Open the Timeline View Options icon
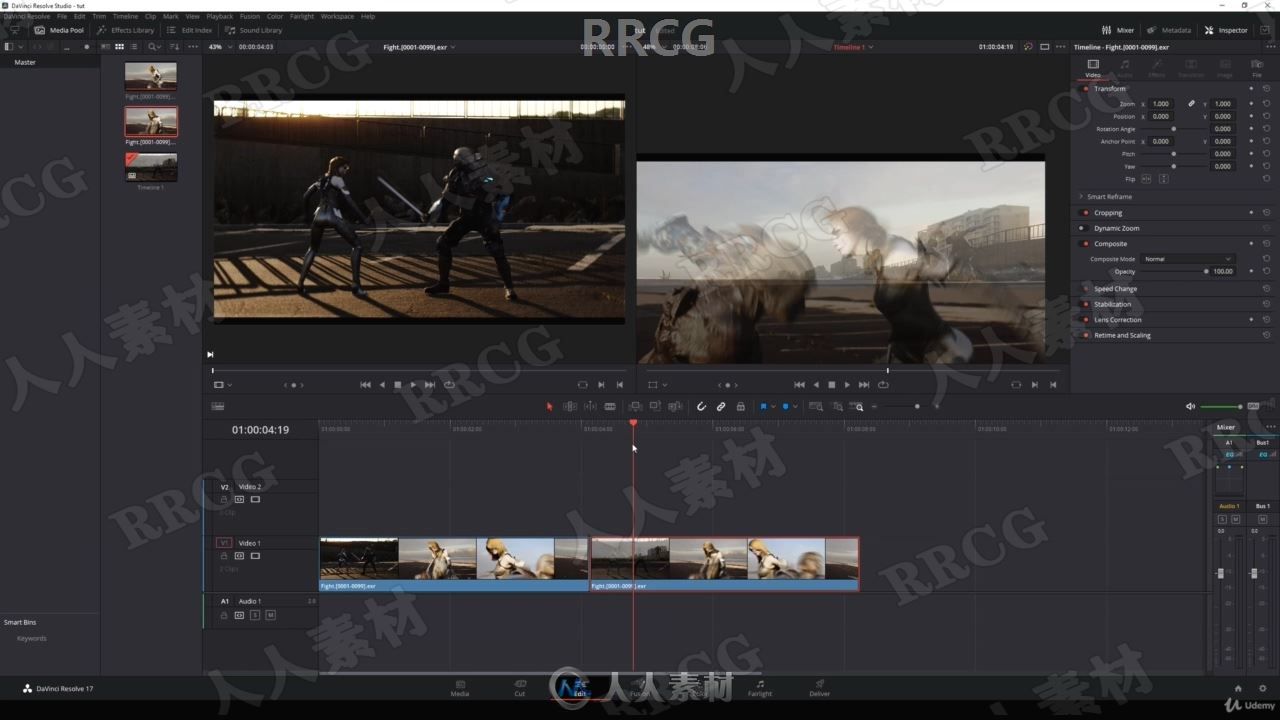This screenshot has height=720, width=1280. [218, 406]
